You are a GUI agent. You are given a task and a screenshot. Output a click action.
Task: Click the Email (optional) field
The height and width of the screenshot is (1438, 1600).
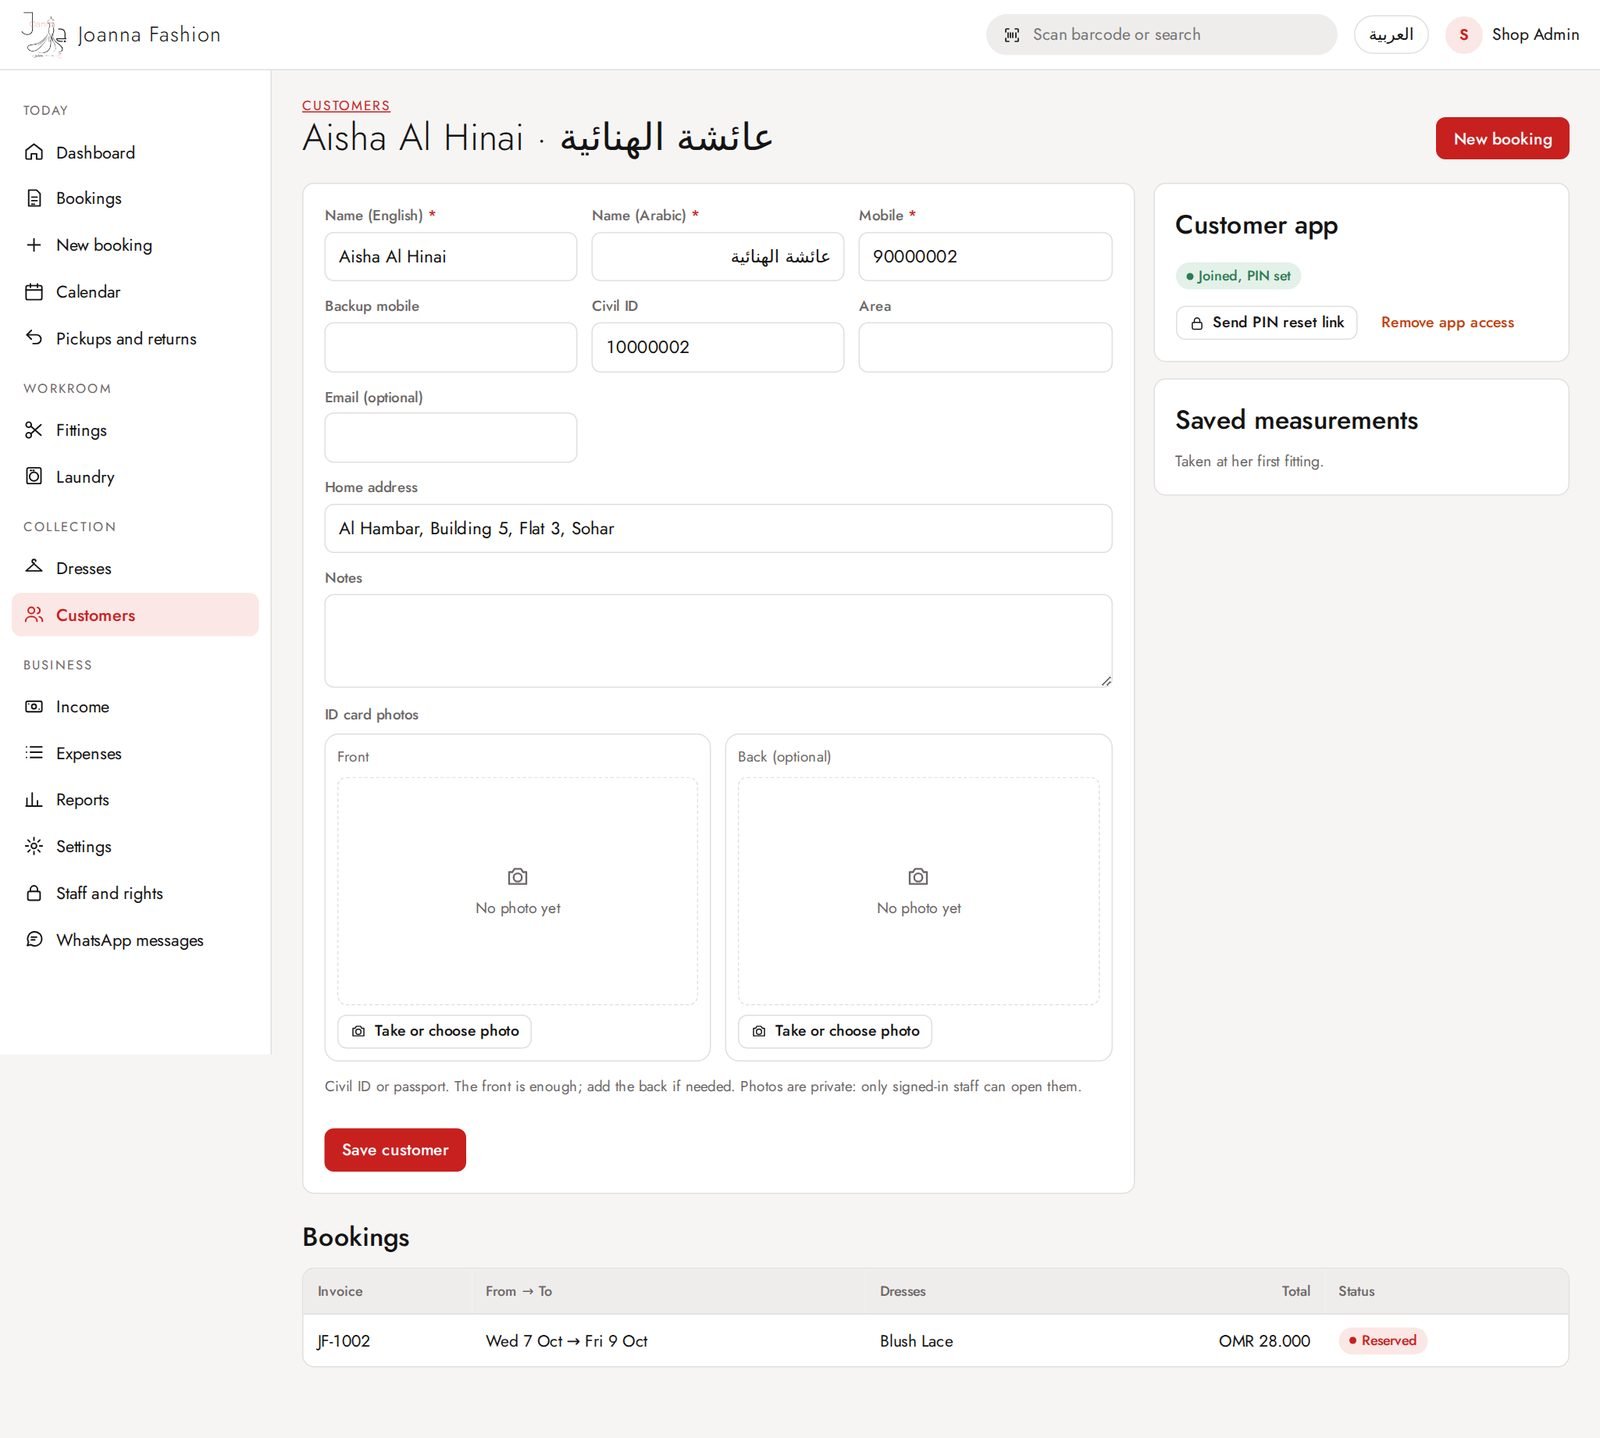point(450,437)
